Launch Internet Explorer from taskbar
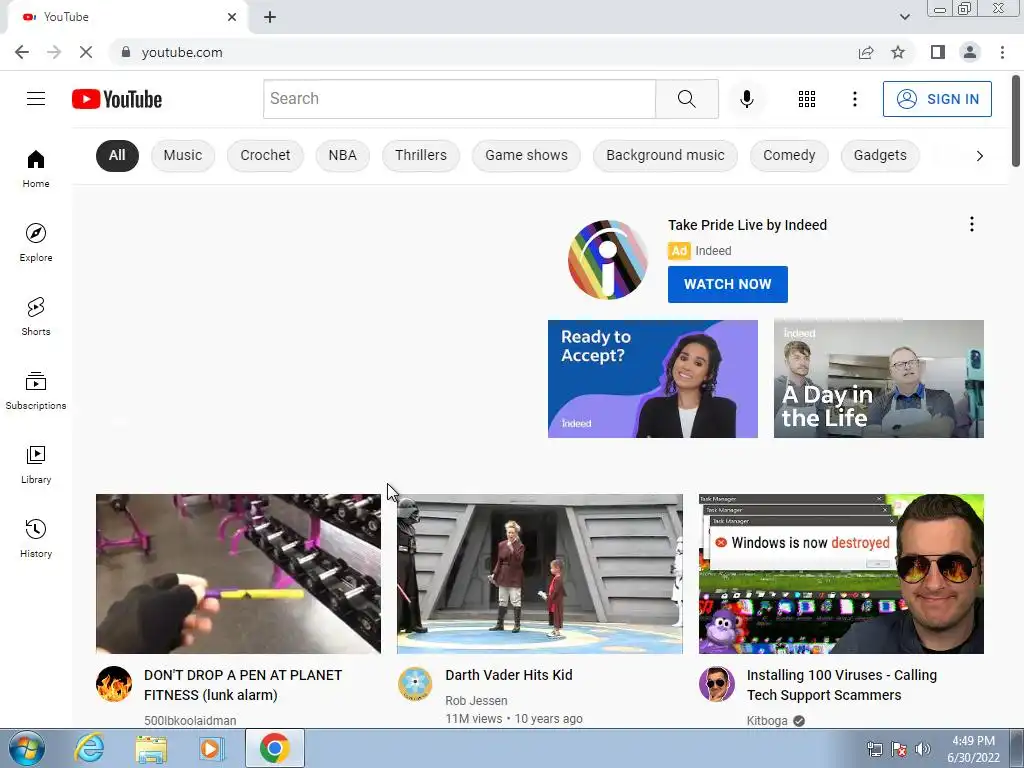 89,748
